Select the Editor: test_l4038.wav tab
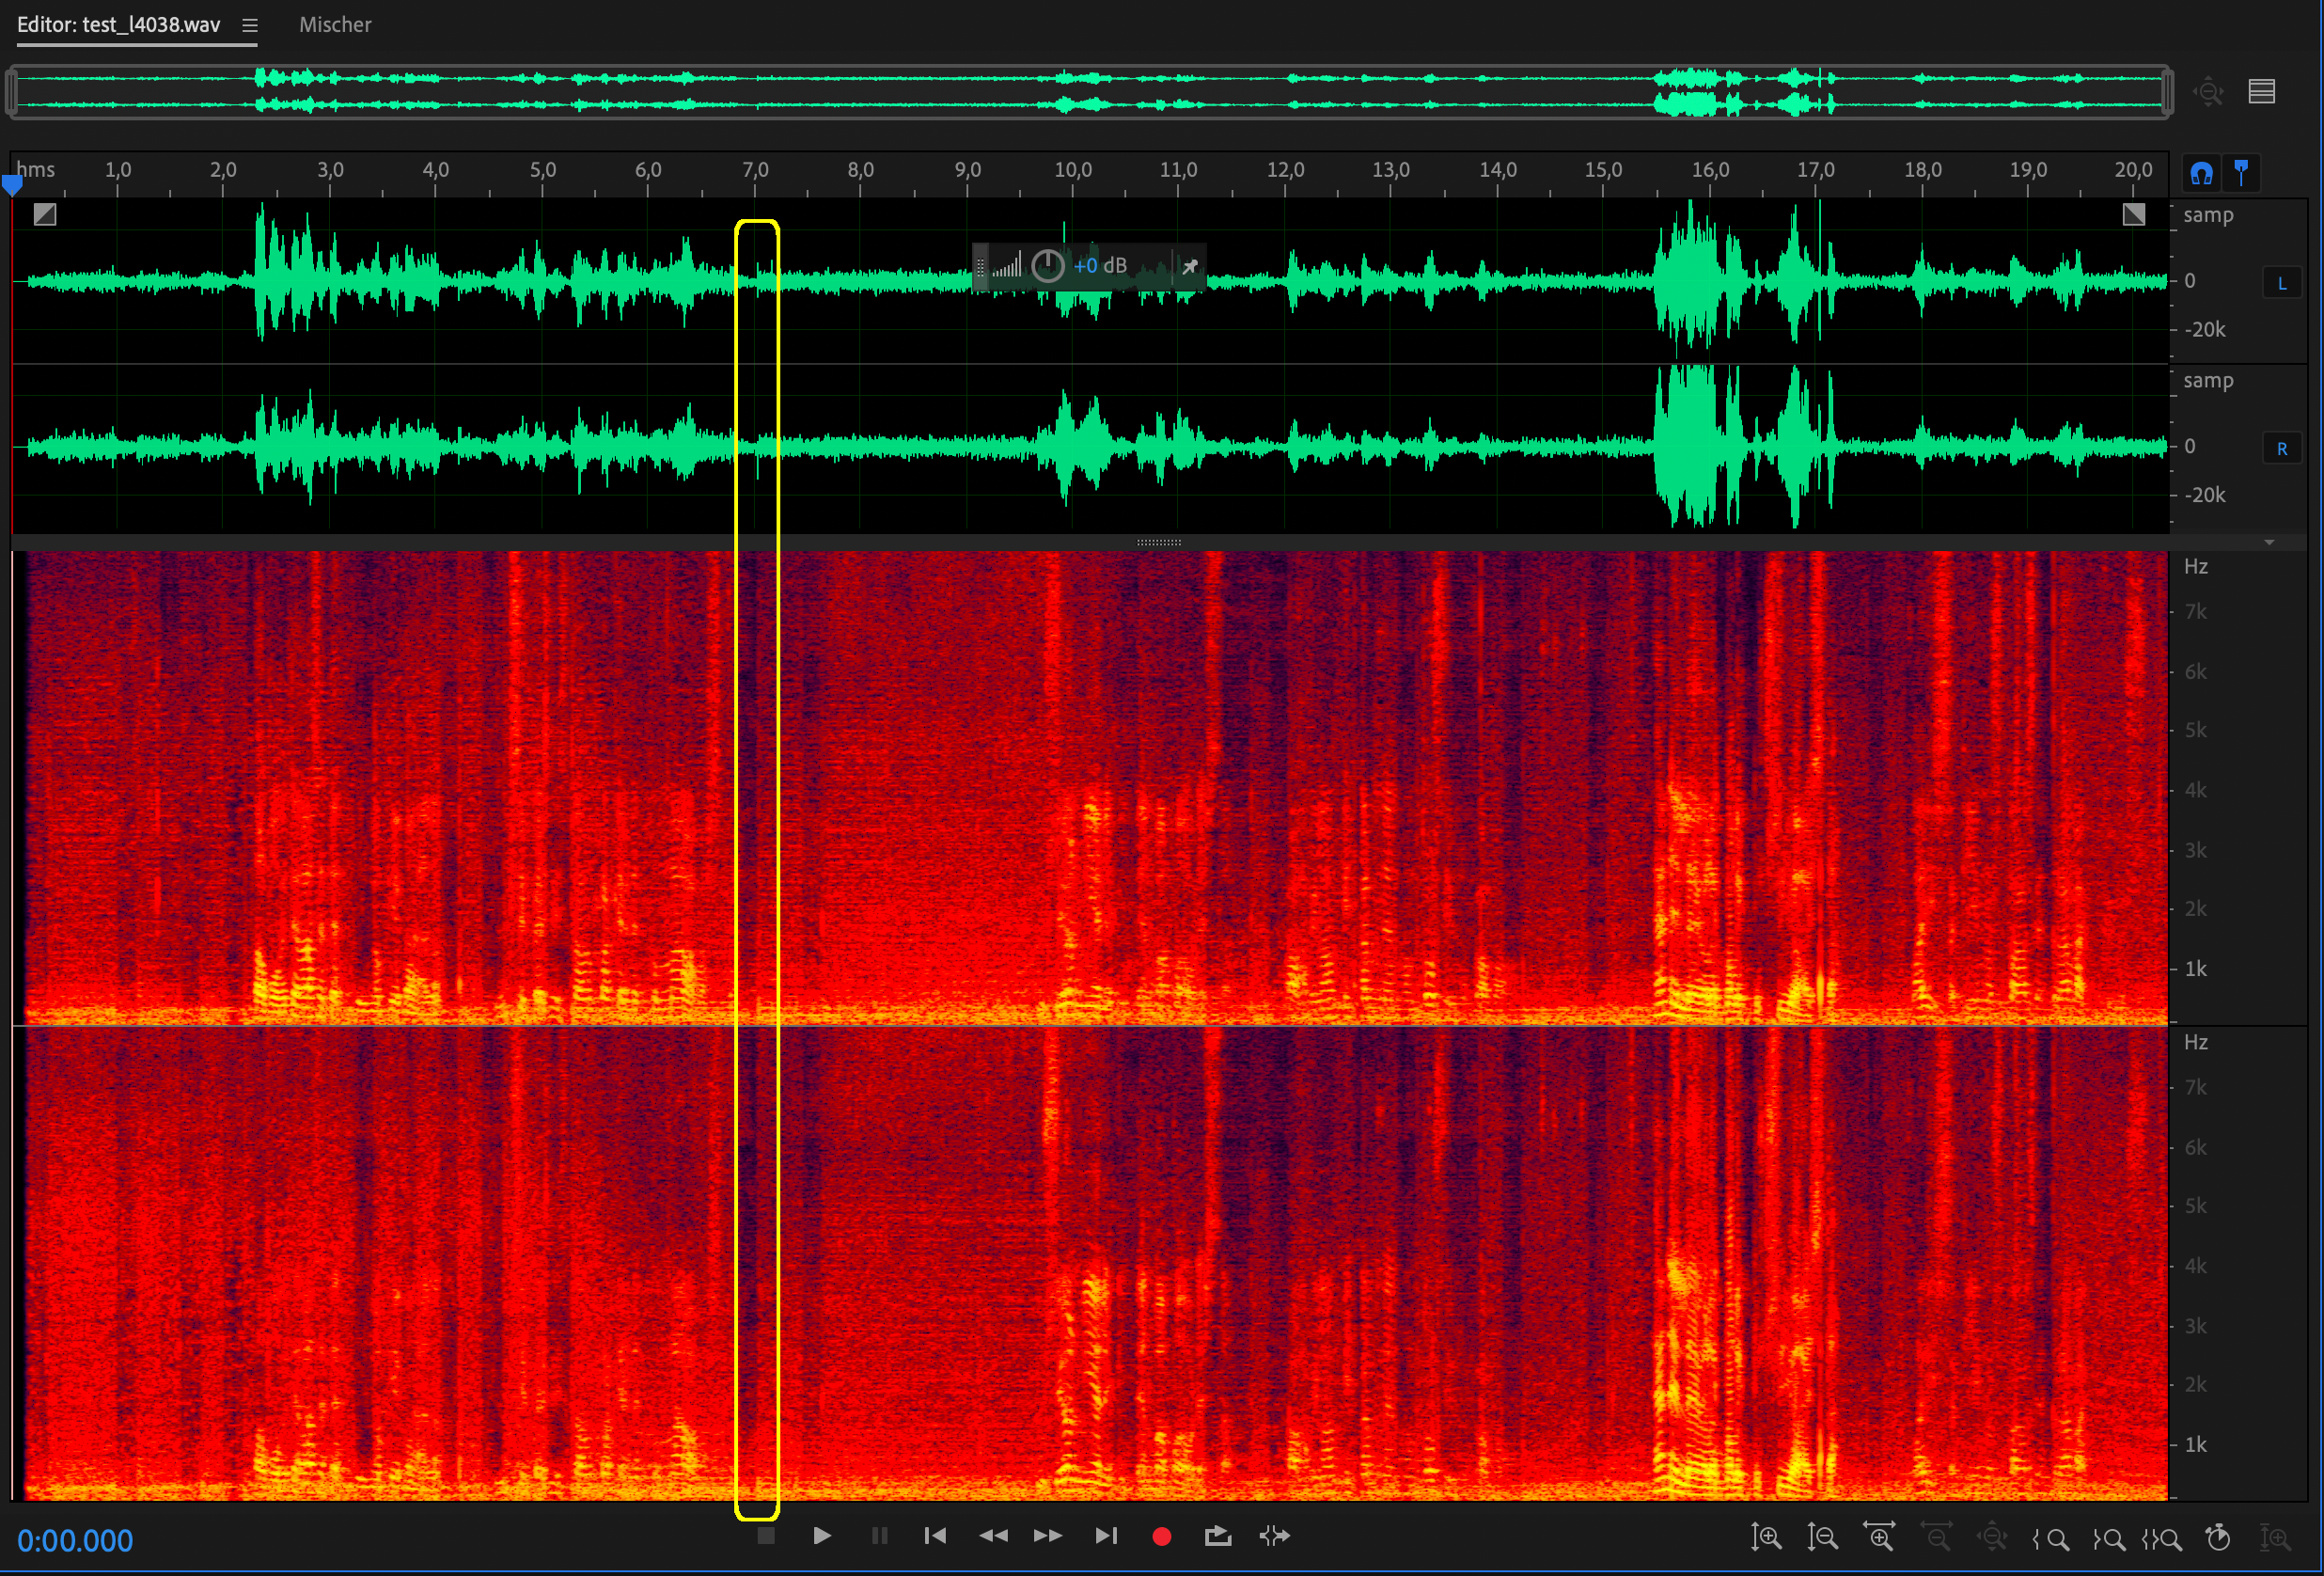Viewport: 2324px width, 1576px height. coord(118,25)
